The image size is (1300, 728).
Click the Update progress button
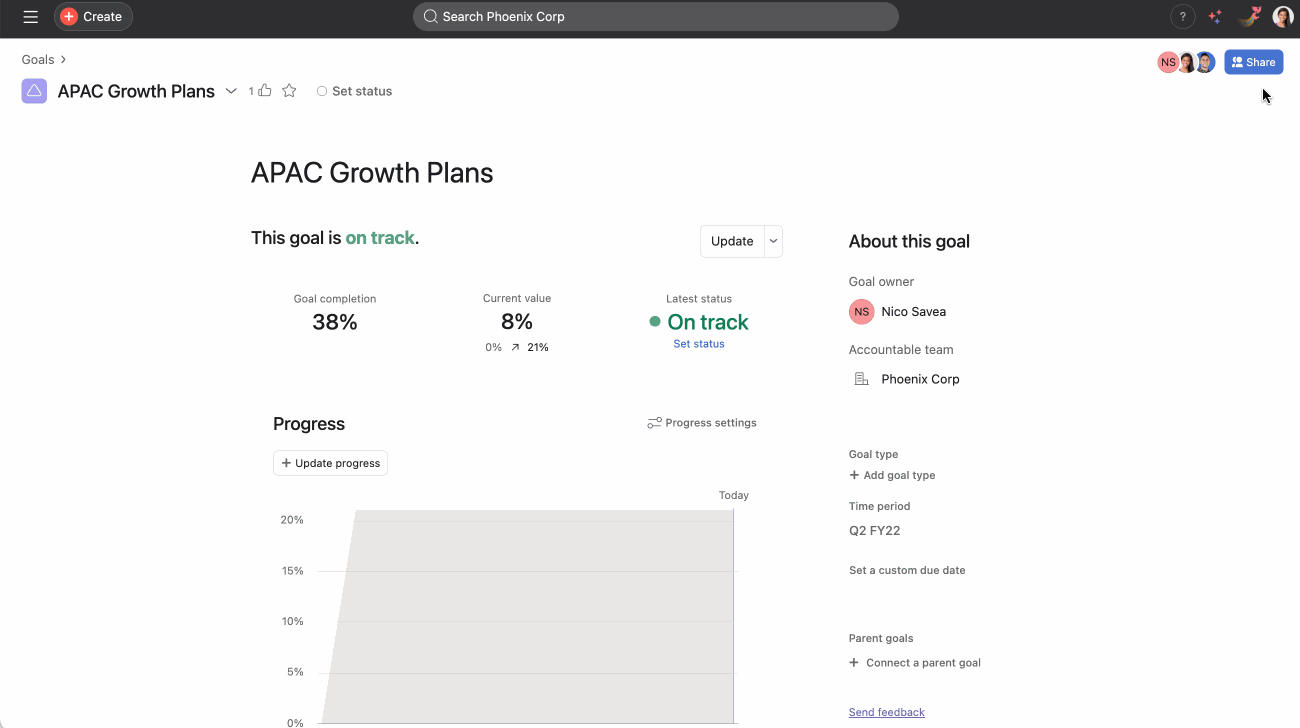[330, 462]
